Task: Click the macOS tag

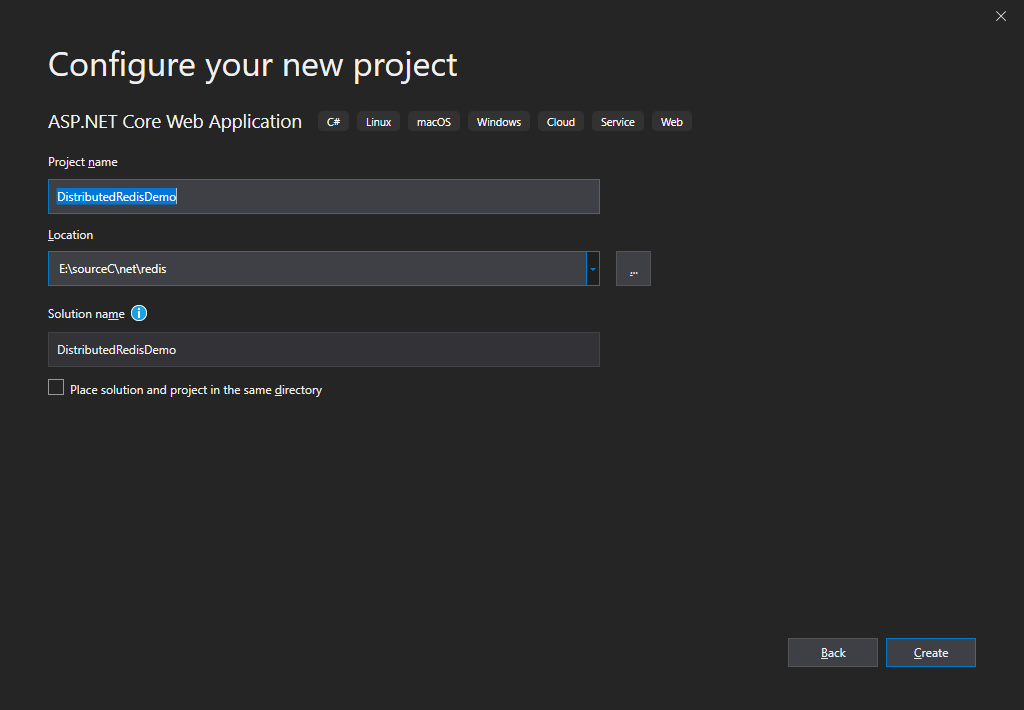Action: click(x=434, y=121)
